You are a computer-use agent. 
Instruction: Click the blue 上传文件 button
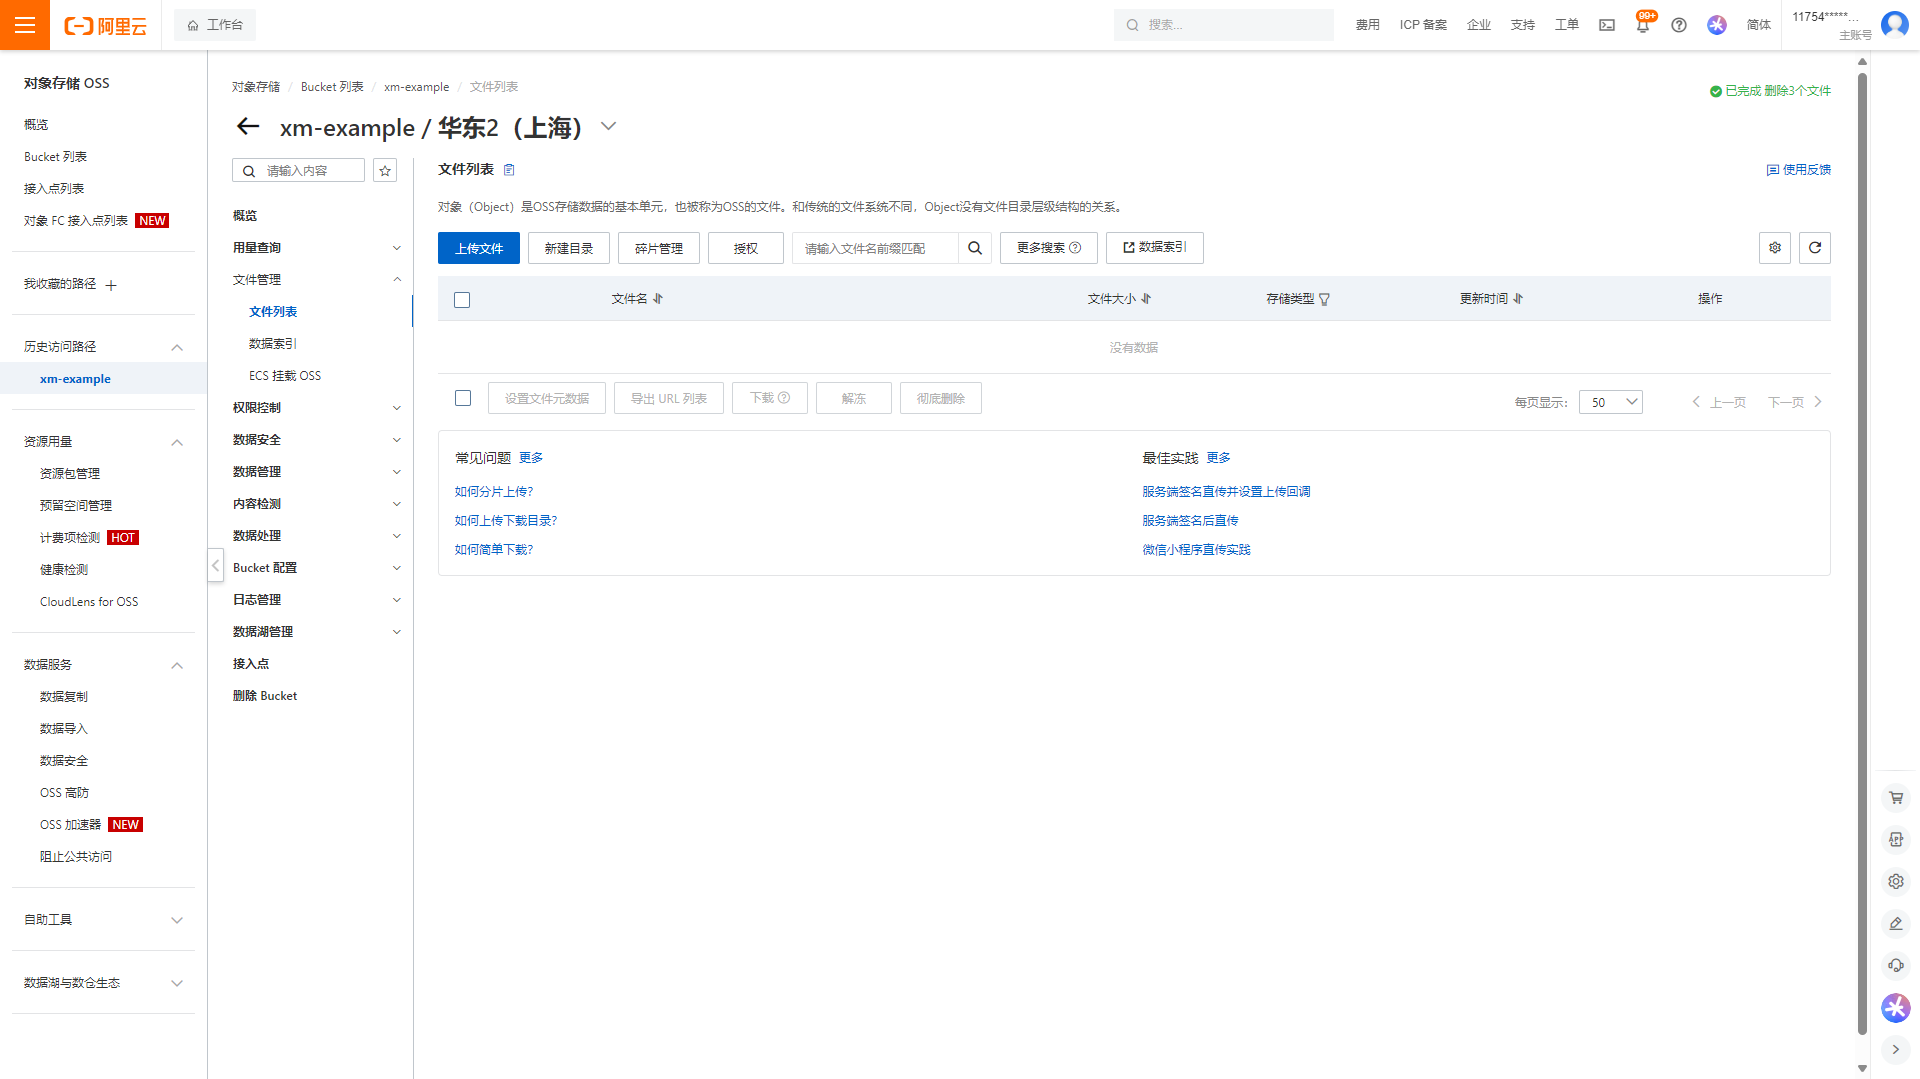[x=478, y=248]
